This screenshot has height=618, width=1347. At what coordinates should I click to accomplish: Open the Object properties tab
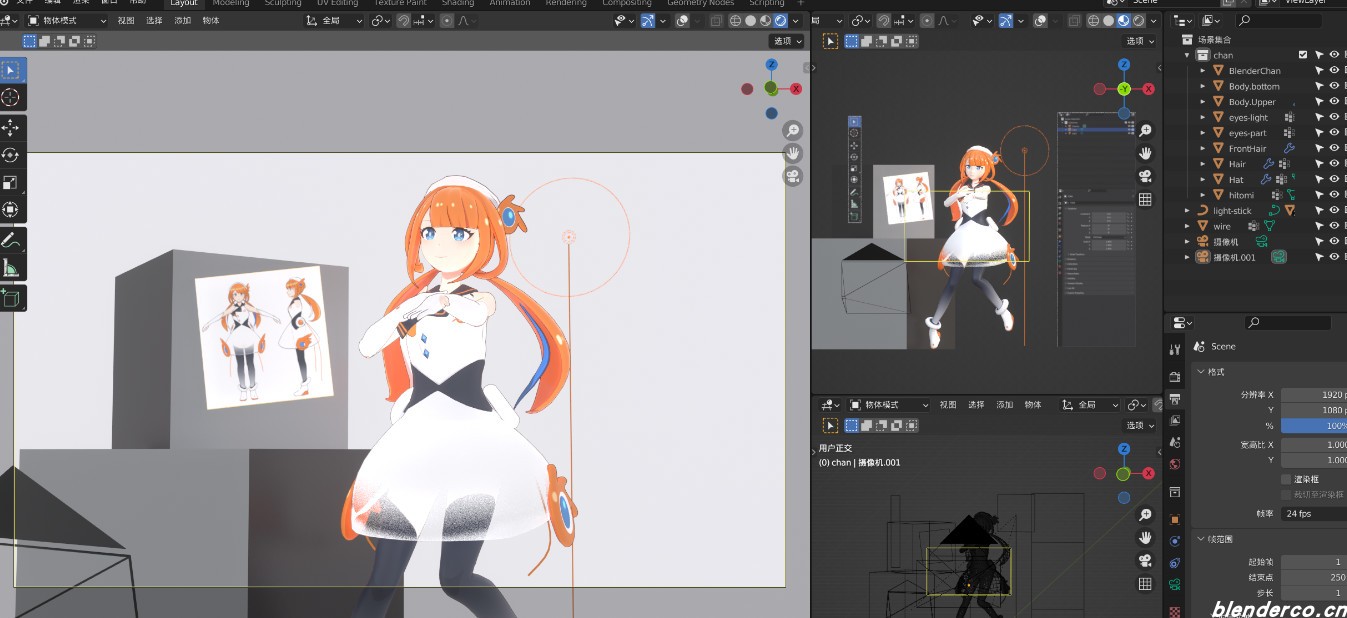1175,519
